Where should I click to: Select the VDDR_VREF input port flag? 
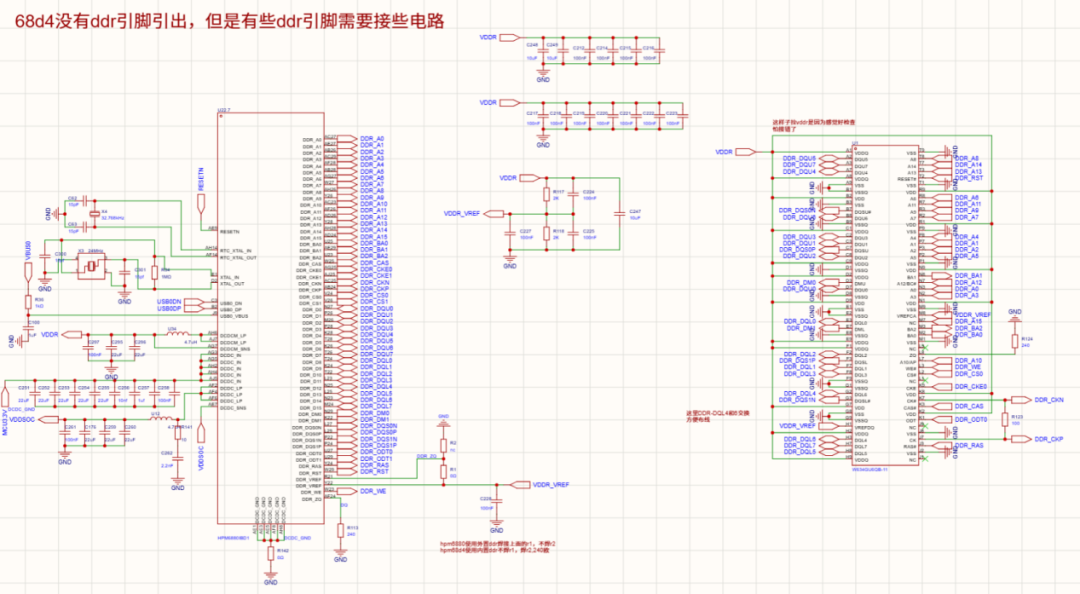[x=494, y=212]
